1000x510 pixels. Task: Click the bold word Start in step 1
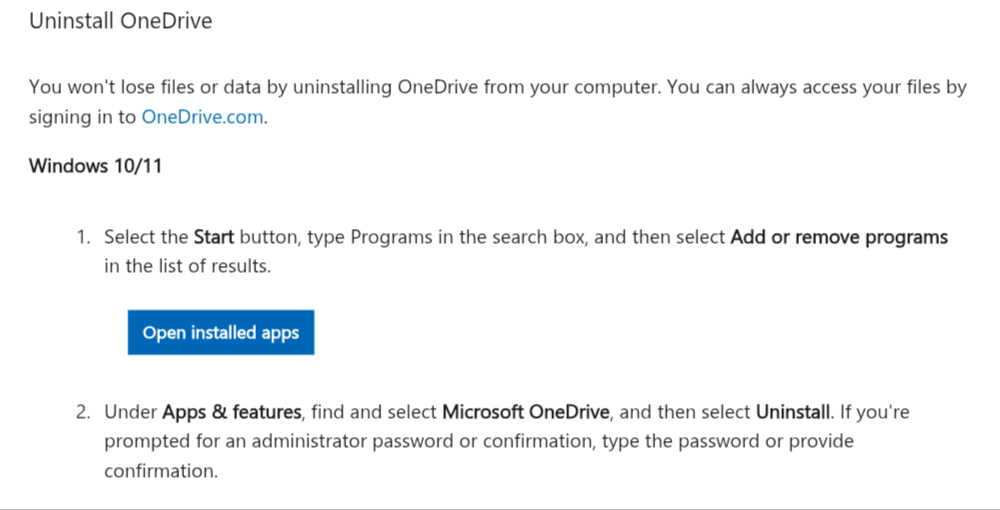(x=214, y=237)
